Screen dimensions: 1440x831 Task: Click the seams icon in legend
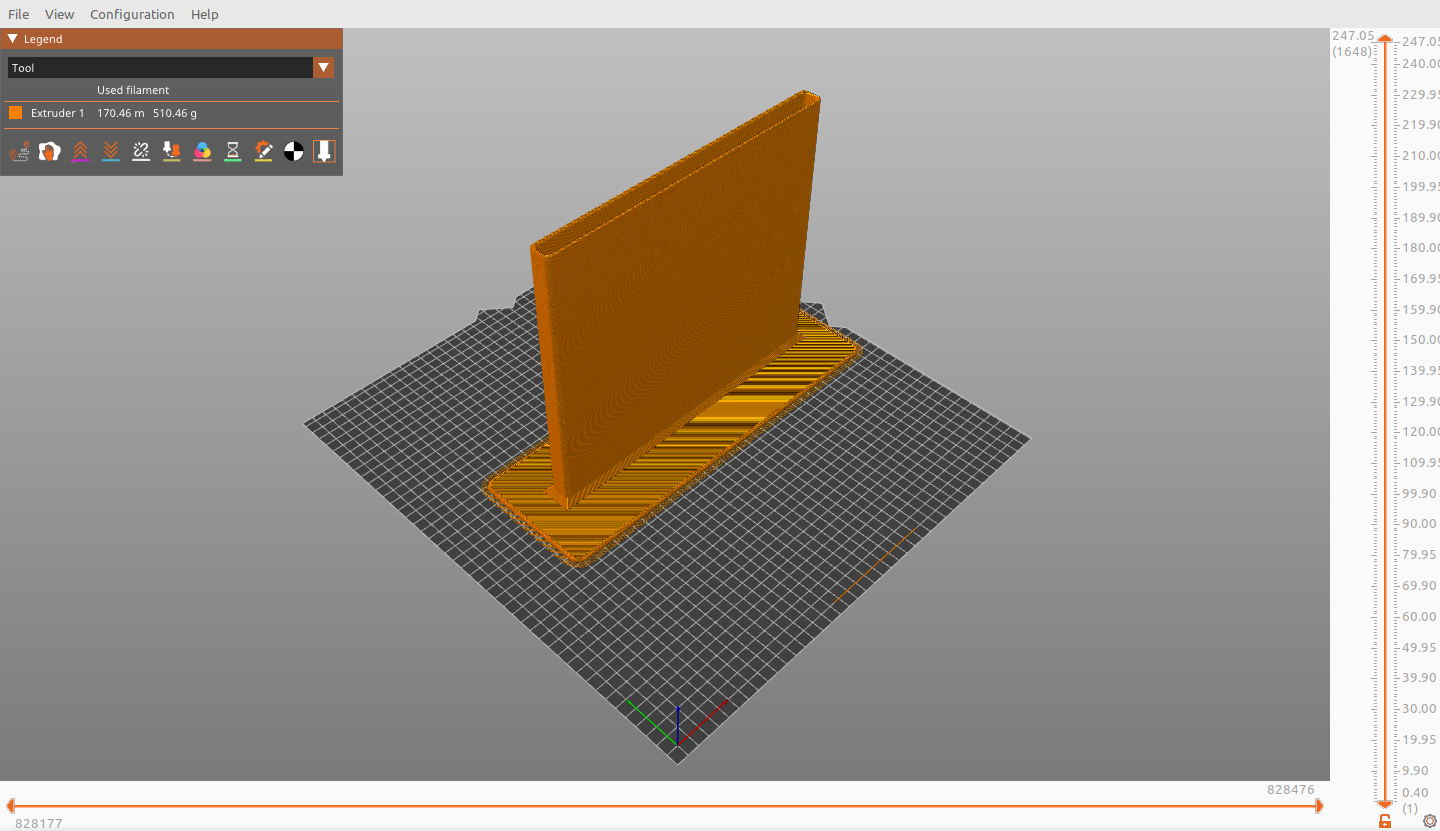141,151
